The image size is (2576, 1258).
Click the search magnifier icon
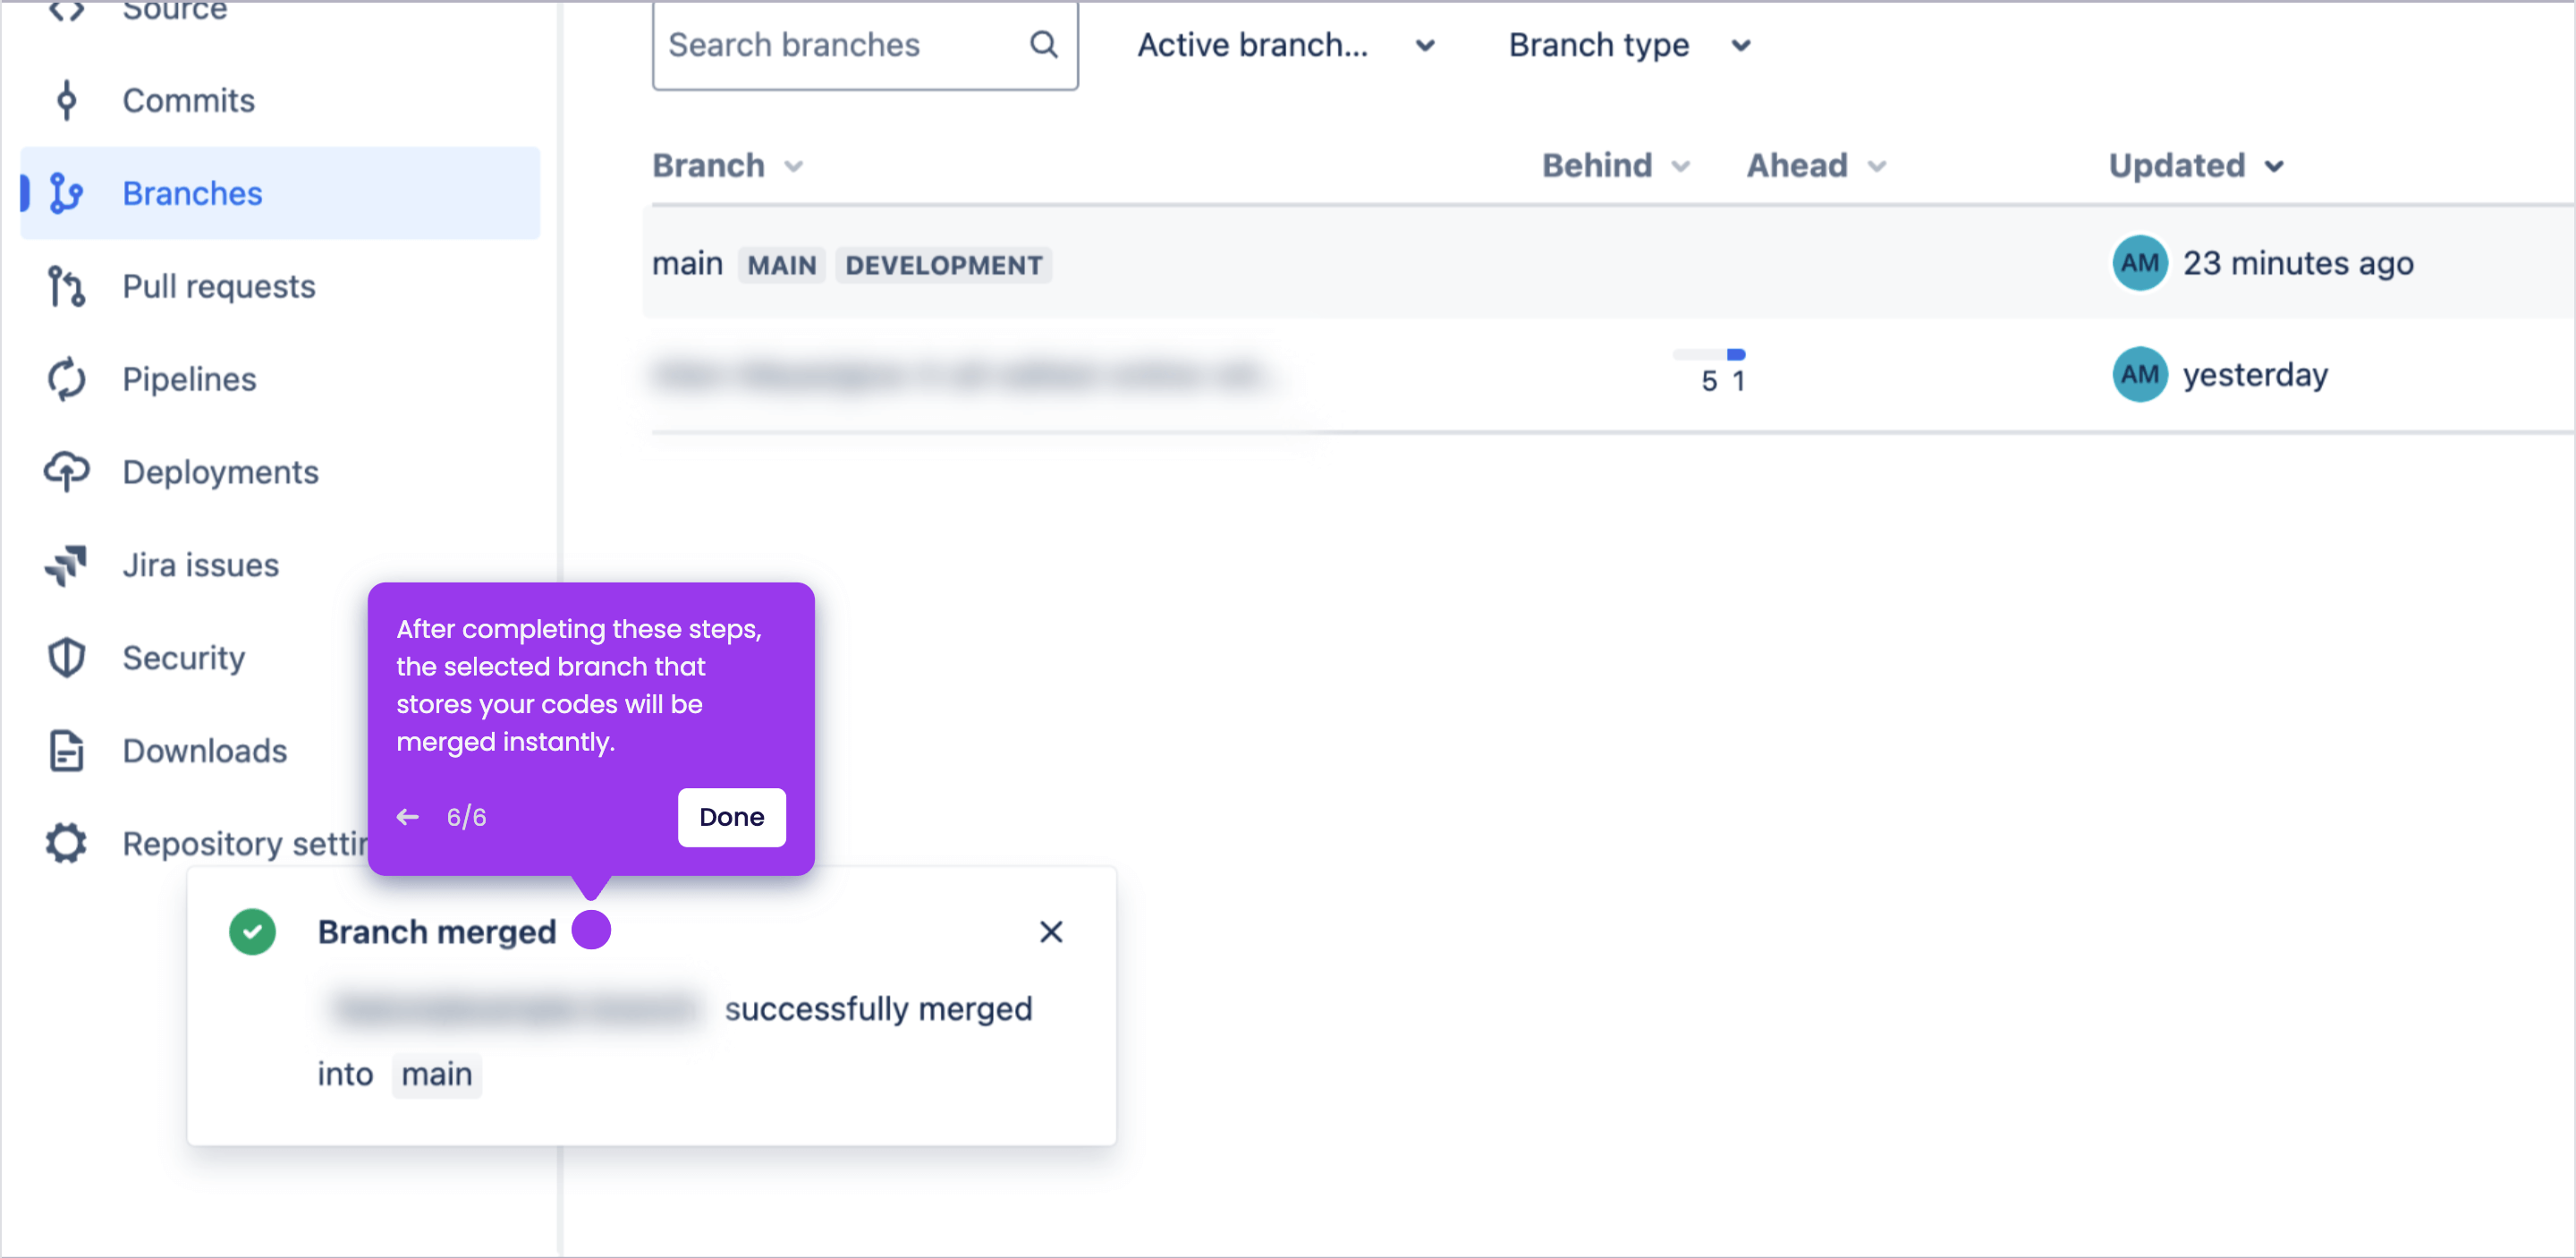click(1043, 44)
